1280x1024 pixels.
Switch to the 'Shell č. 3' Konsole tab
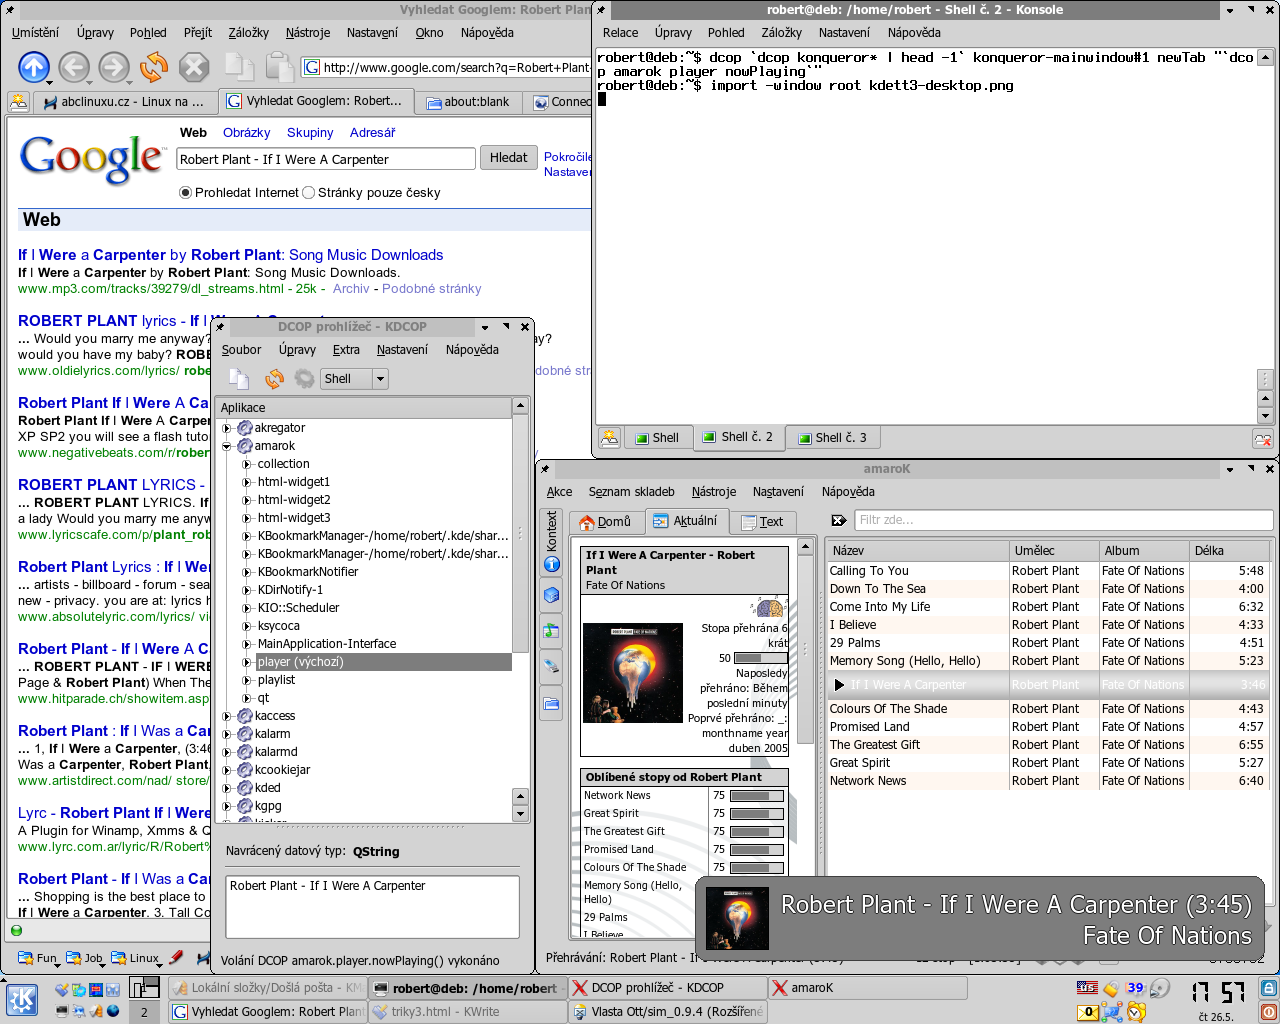click(832, 437)
